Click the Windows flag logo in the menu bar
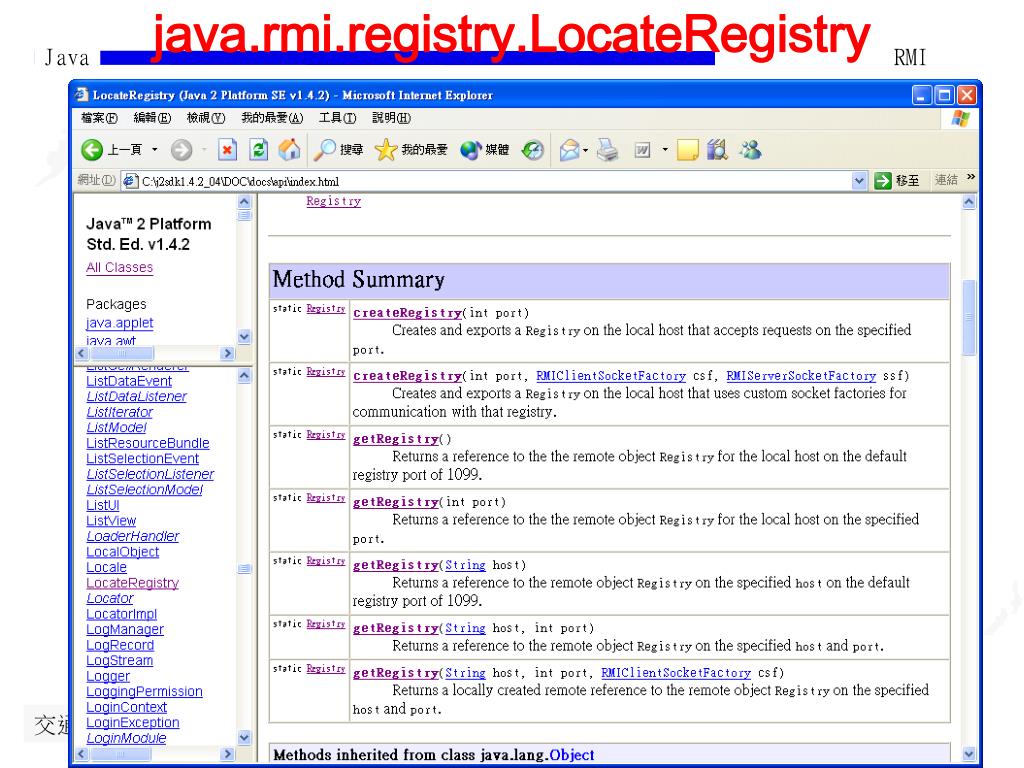The width and height of the screenshot is (1024, 768). (x=961, y=118)
